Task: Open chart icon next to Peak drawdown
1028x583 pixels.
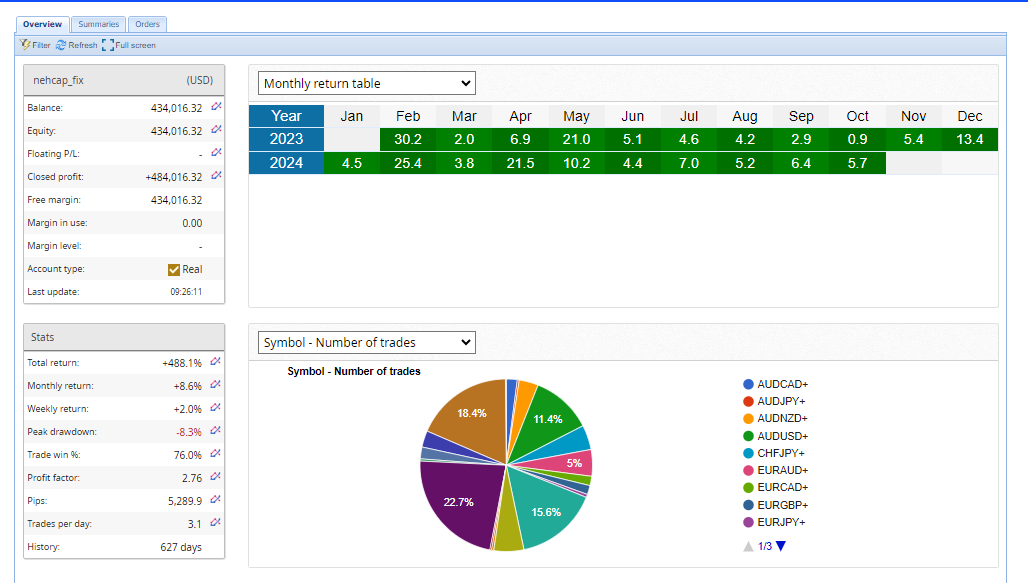Action: coord(215,431)
